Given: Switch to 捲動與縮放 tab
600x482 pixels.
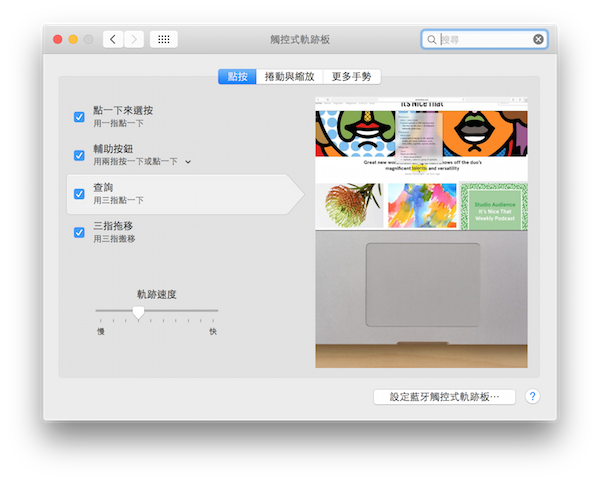Looking at the screenshot, I should click(290, 77).
